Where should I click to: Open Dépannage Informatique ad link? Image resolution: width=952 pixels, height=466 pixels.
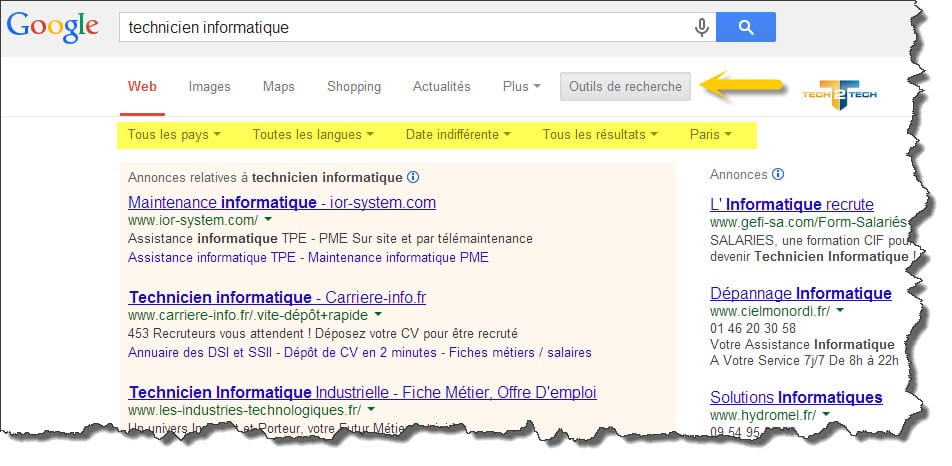pos(801,294)
